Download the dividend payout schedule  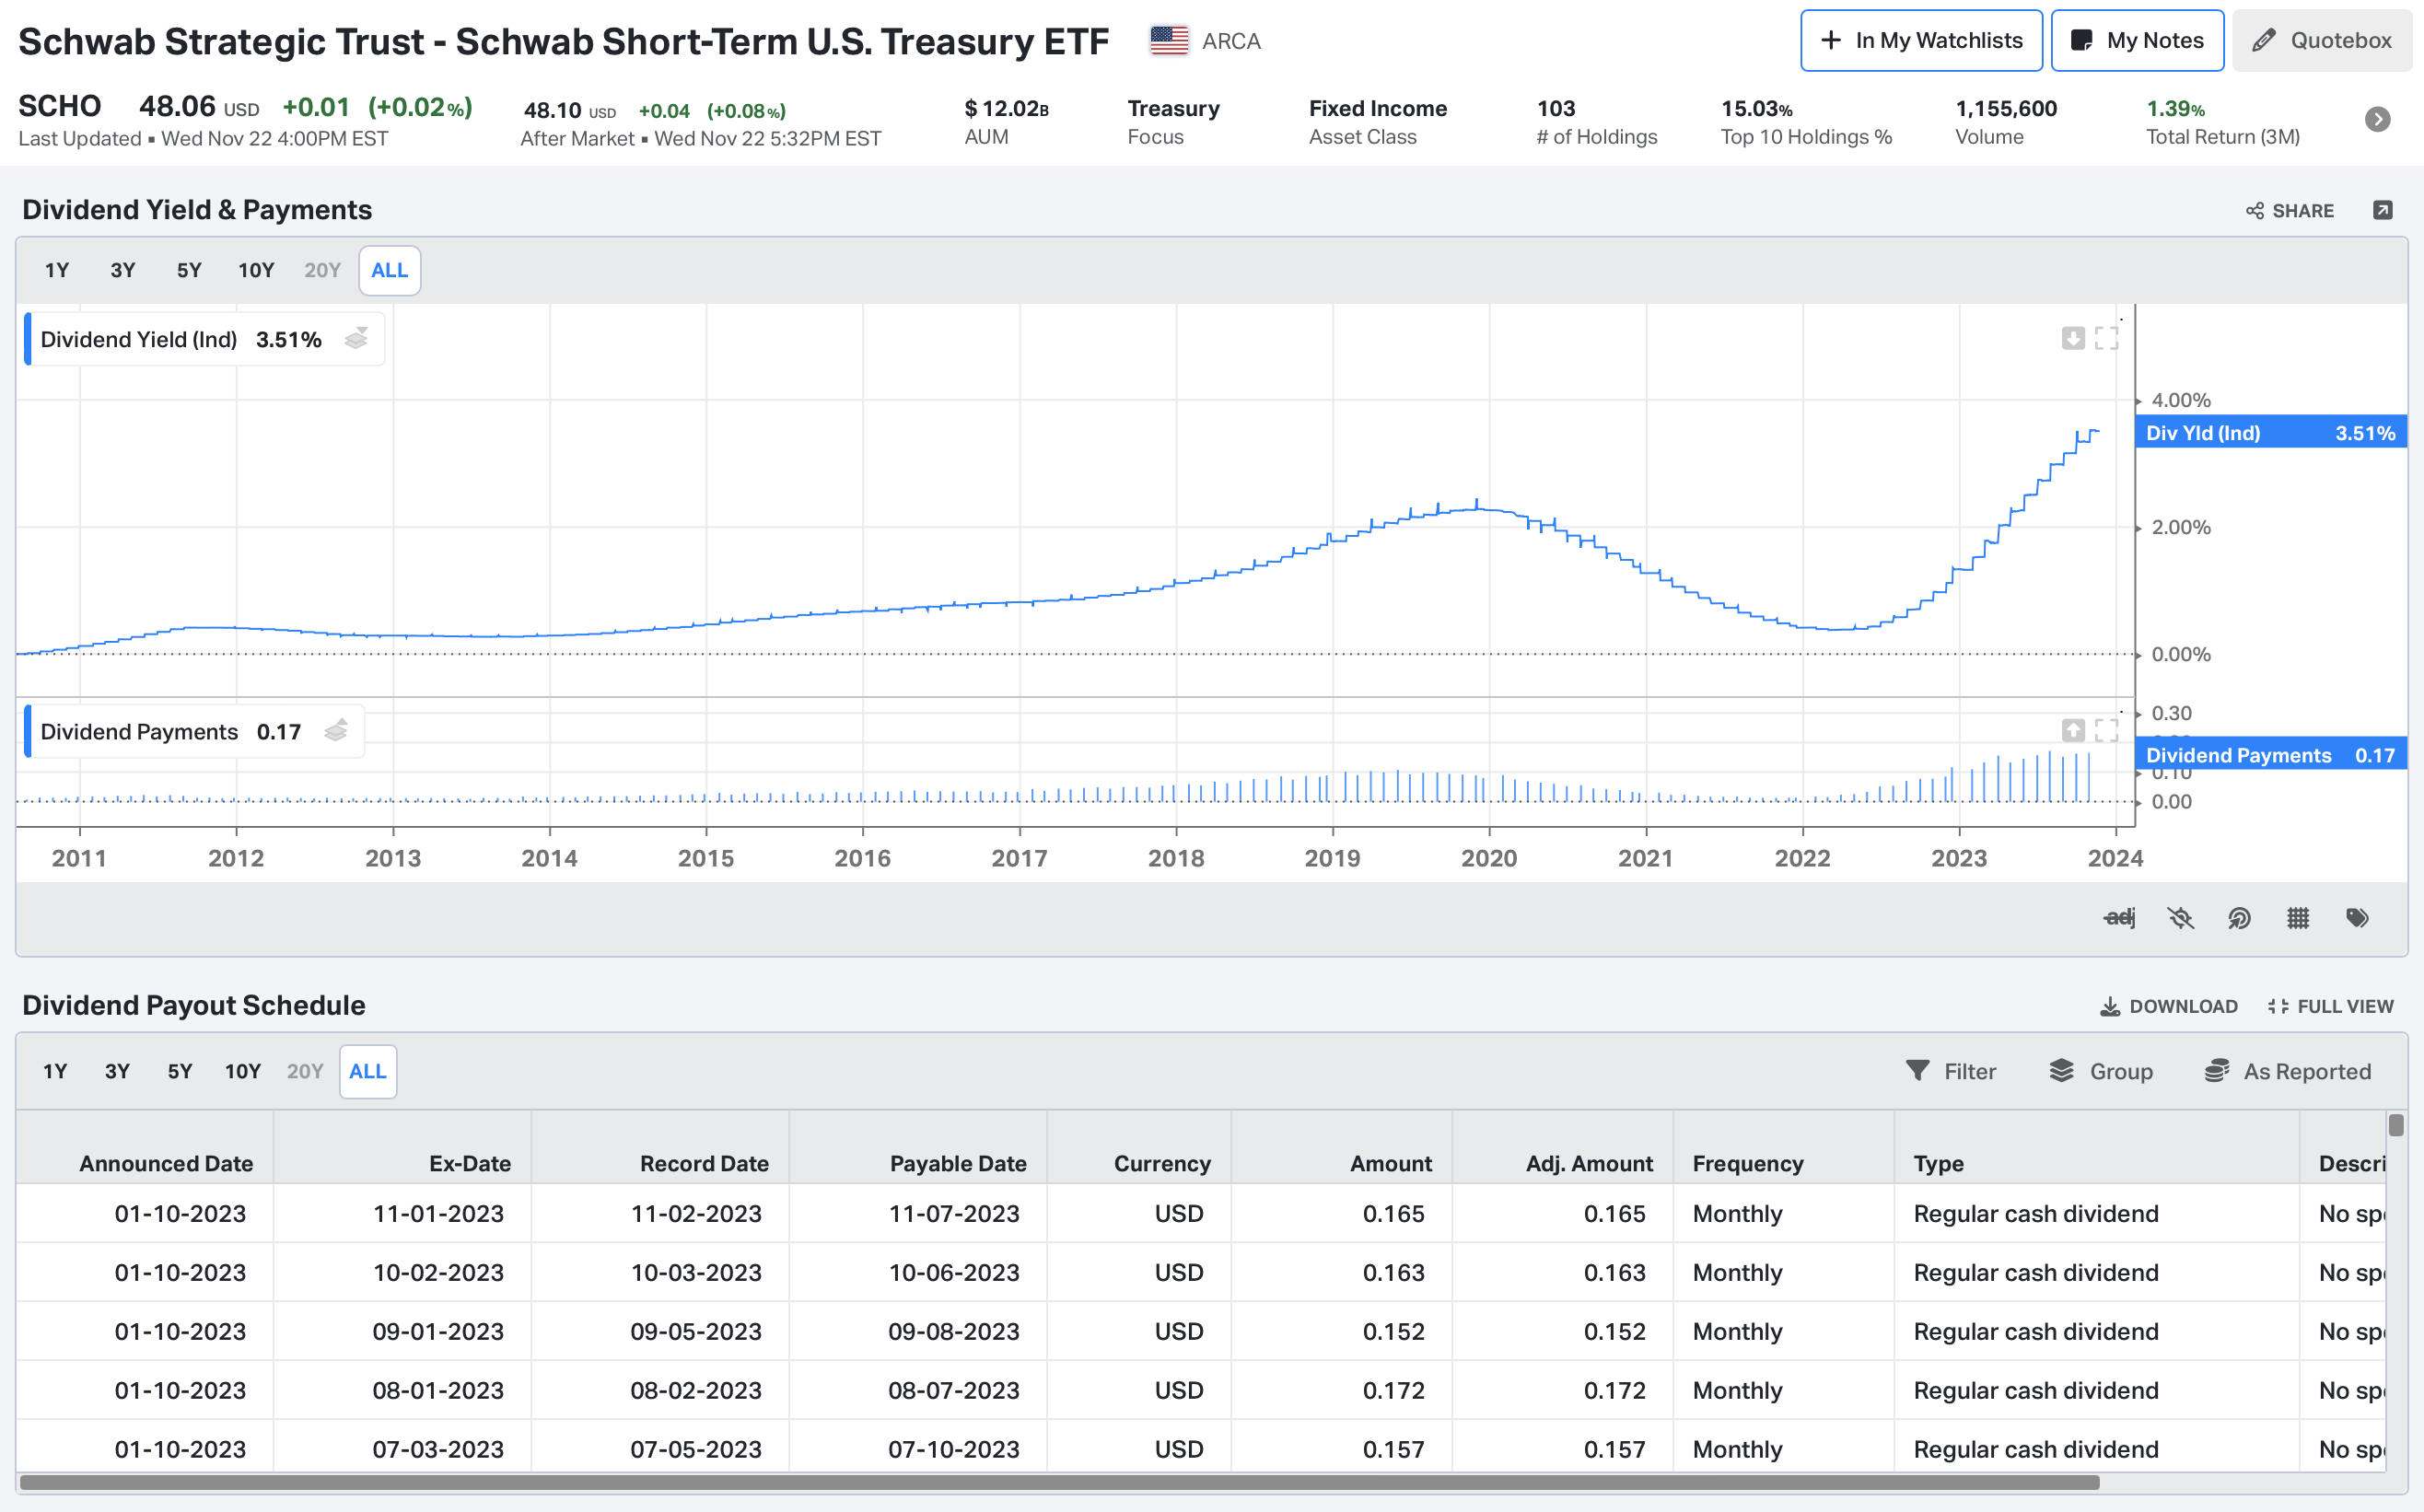click(2168, 1006)
